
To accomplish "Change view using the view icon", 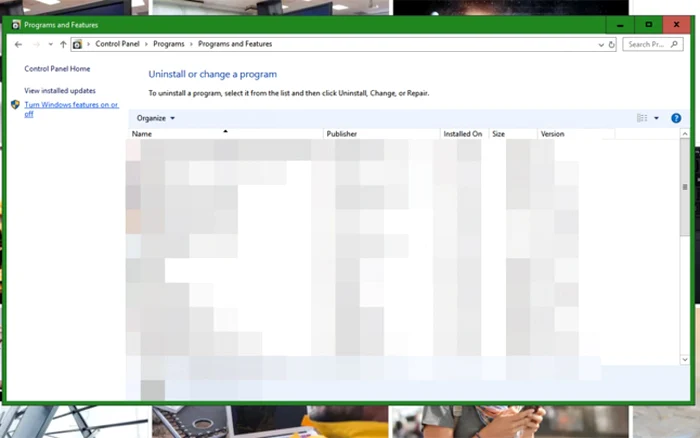I will (x=642, y=118).
